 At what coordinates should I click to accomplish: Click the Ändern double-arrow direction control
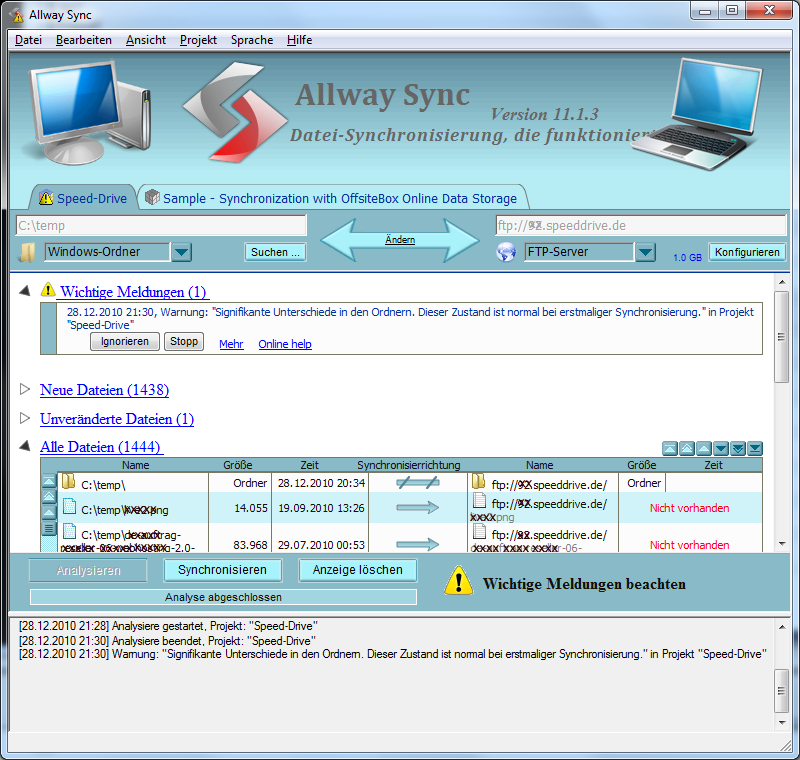point(400,240)
